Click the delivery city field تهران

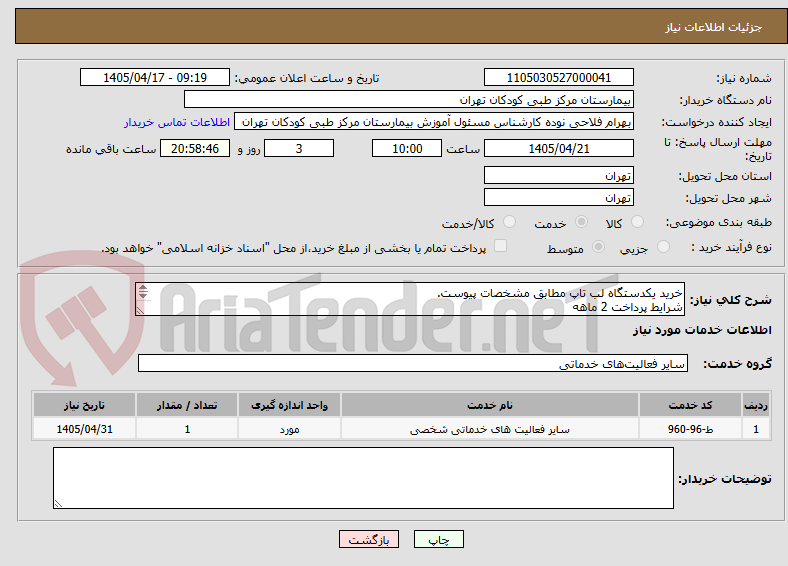559,198
